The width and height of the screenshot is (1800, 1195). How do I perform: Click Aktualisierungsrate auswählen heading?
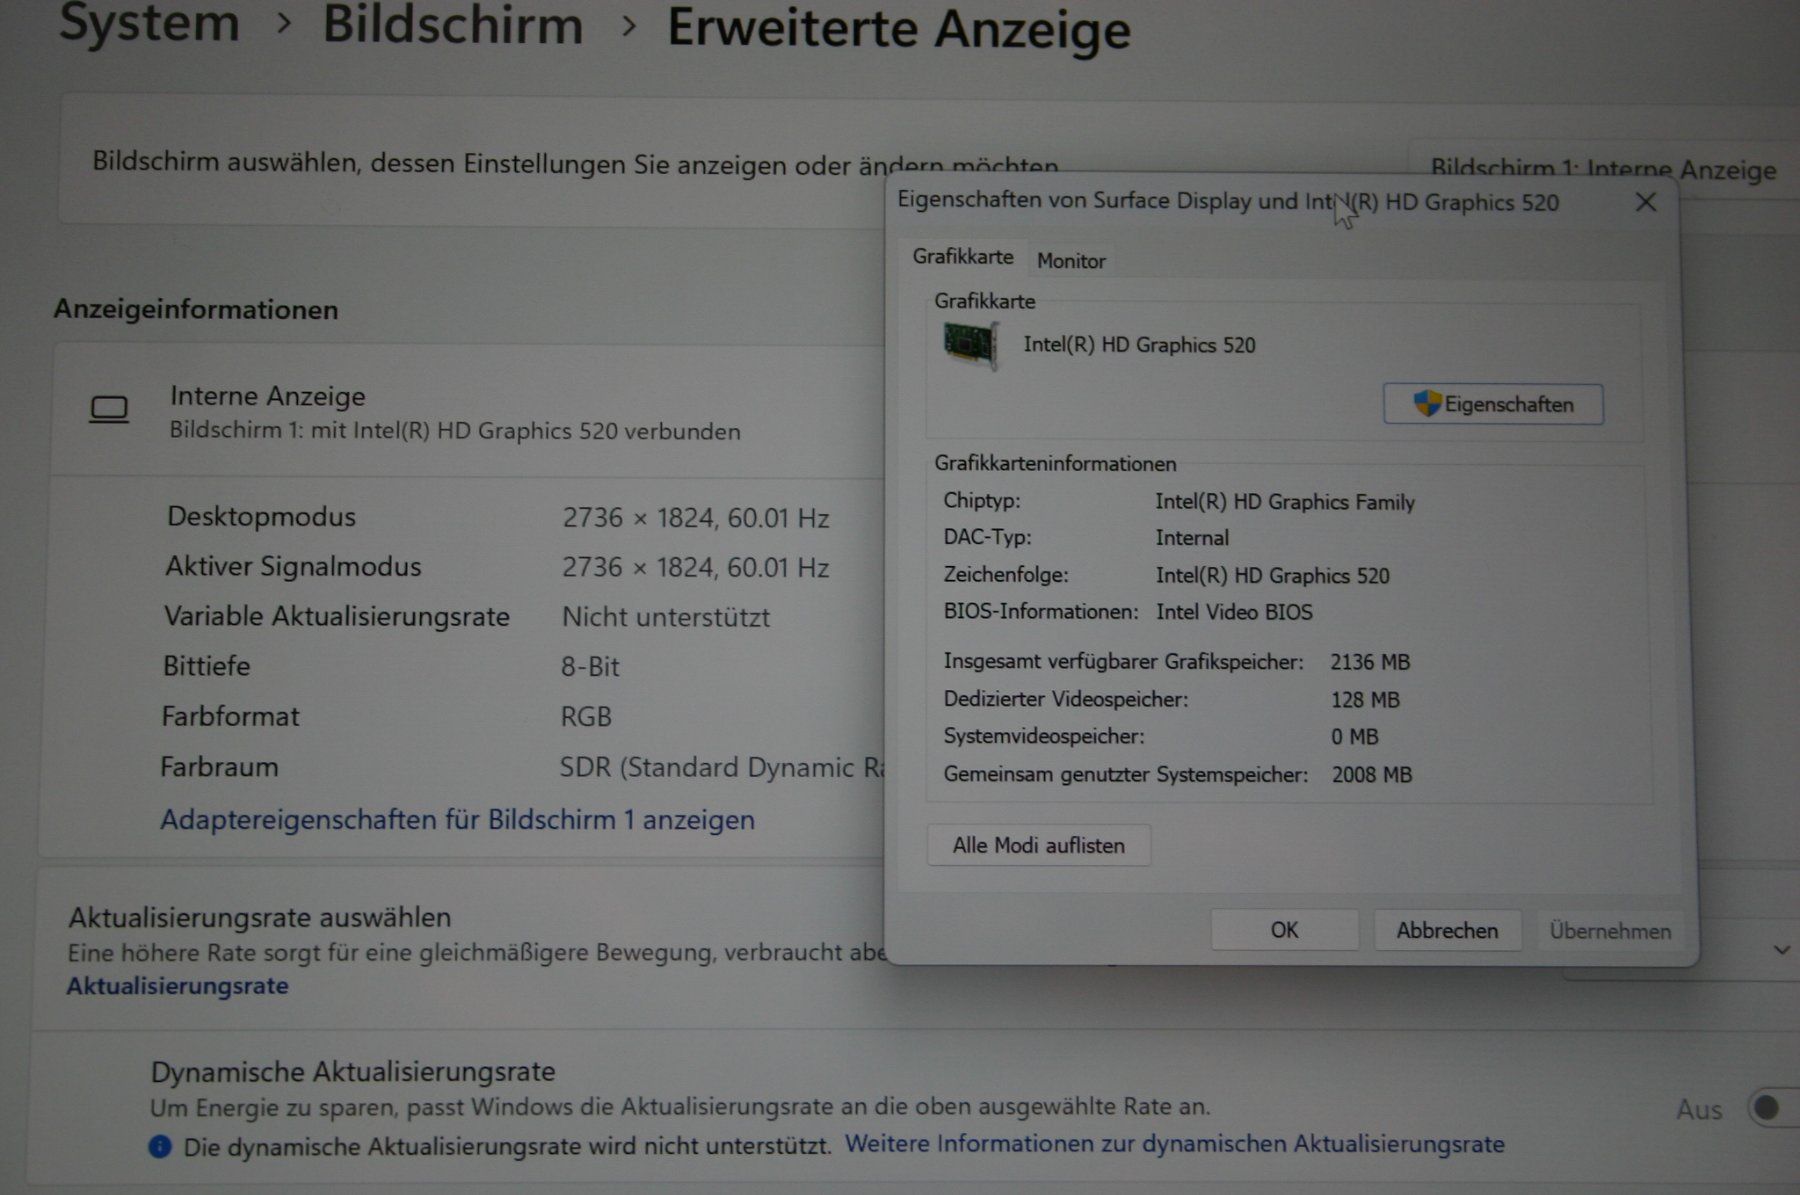pyautogui.click(x=260, y=917)
